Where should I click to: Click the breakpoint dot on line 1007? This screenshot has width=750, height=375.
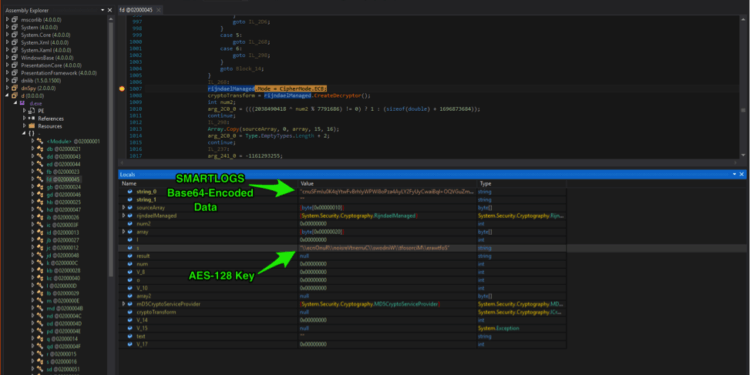pos(122,89)
